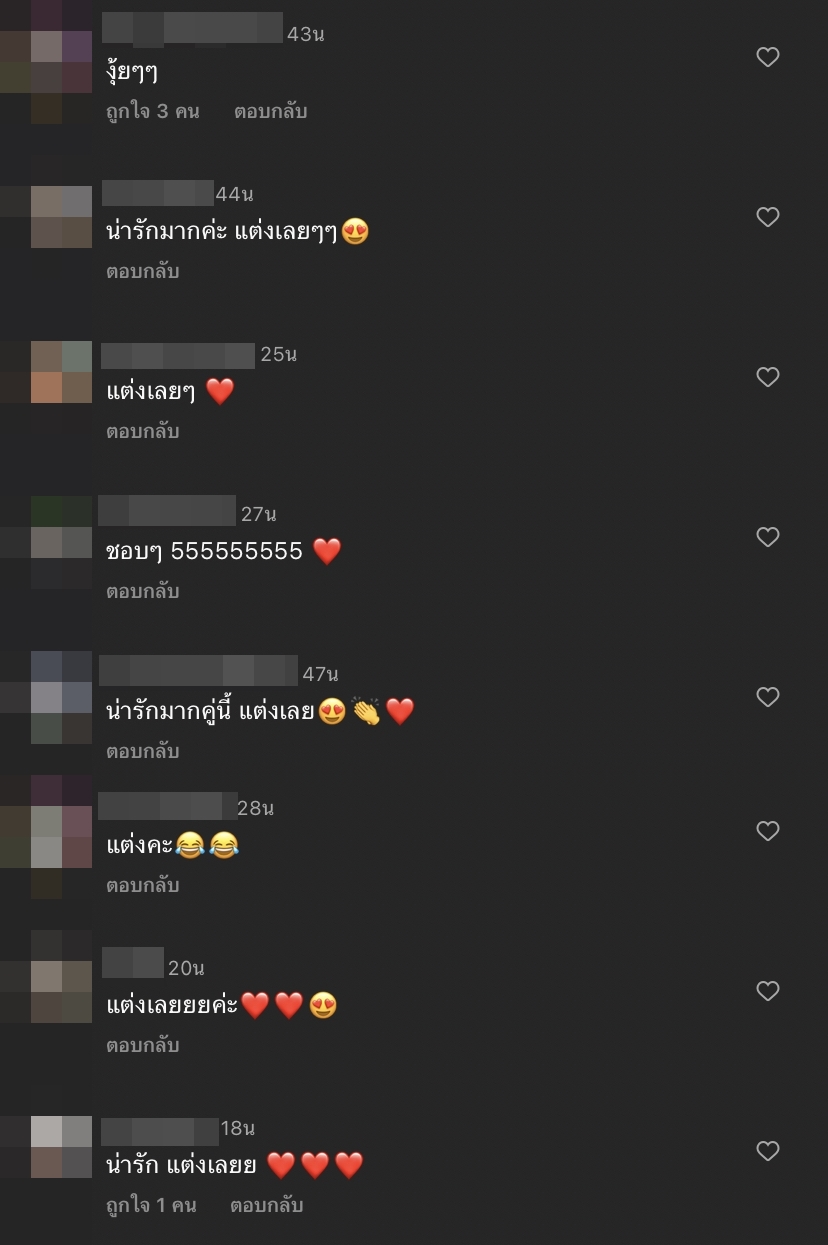View "ถูกใจ 1 คน" likes list
The height and width of the screenshot is (1245, 828).
point(151,1206)
